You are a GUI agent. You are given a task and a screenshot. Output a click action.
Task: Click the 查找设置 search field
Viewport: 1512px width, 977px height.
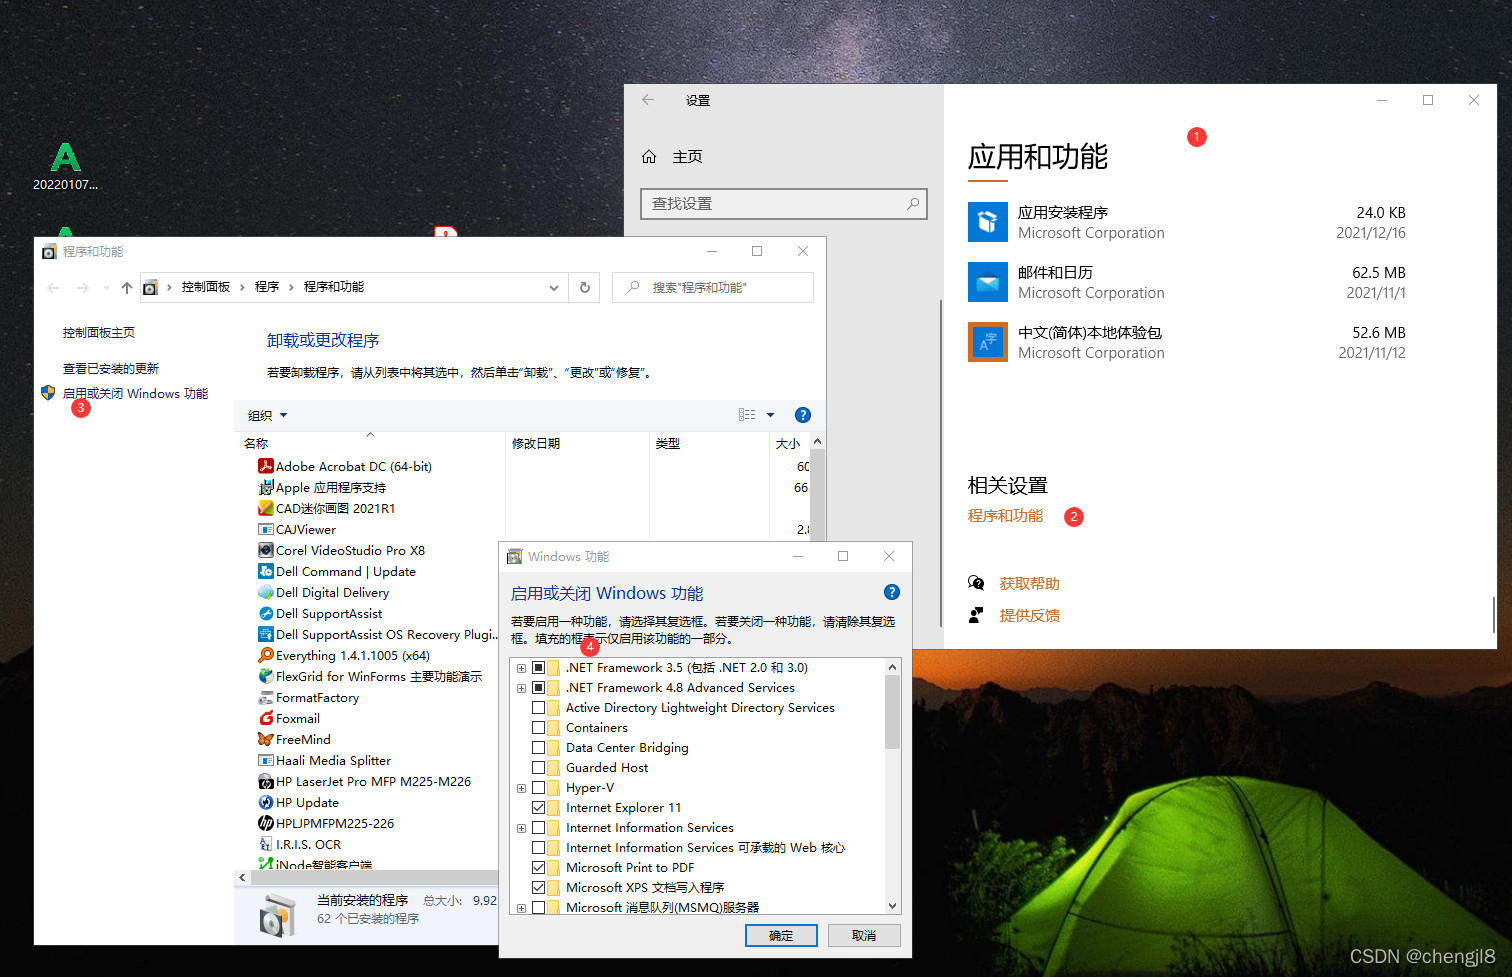coord(784,204)
